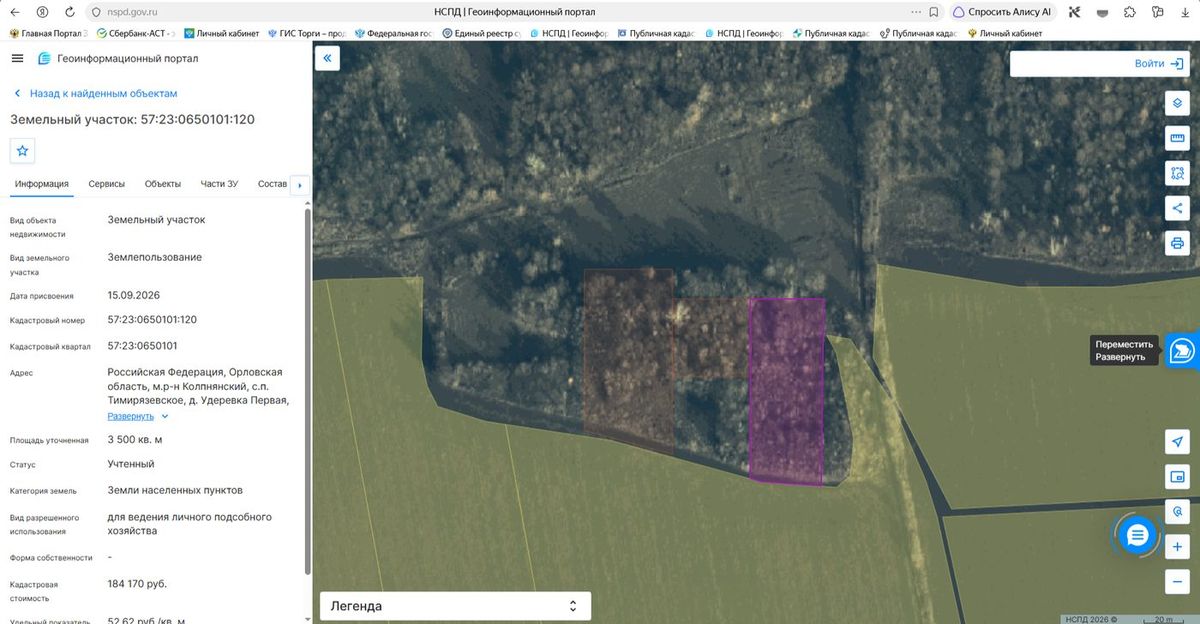Center the map on my location
Viewport: 1200px width, 624px height.
pyautogui.click(x=1177, y=442)
